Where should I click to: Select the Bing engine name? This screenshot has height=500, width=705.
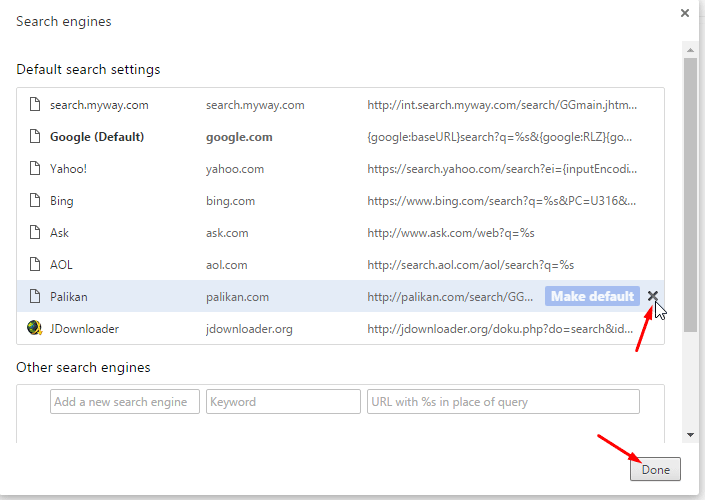62,201
